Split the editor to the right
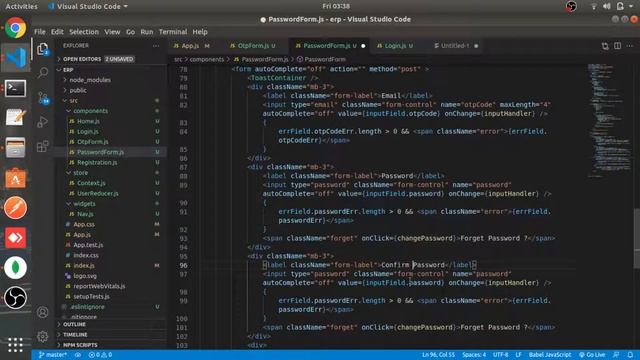Viewport: 640px width, 360px height. [x=618, y=46]
